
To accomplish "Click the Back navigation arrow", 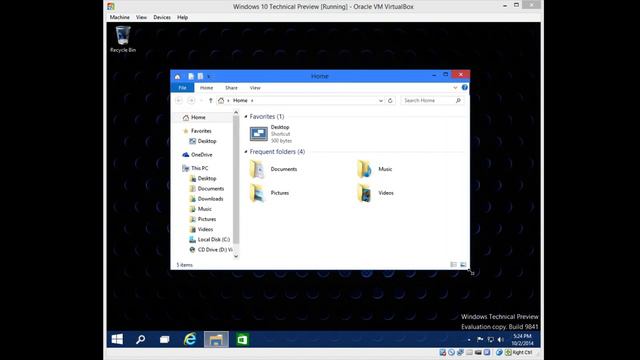I will pyautogui.click(x=179, y=100).
